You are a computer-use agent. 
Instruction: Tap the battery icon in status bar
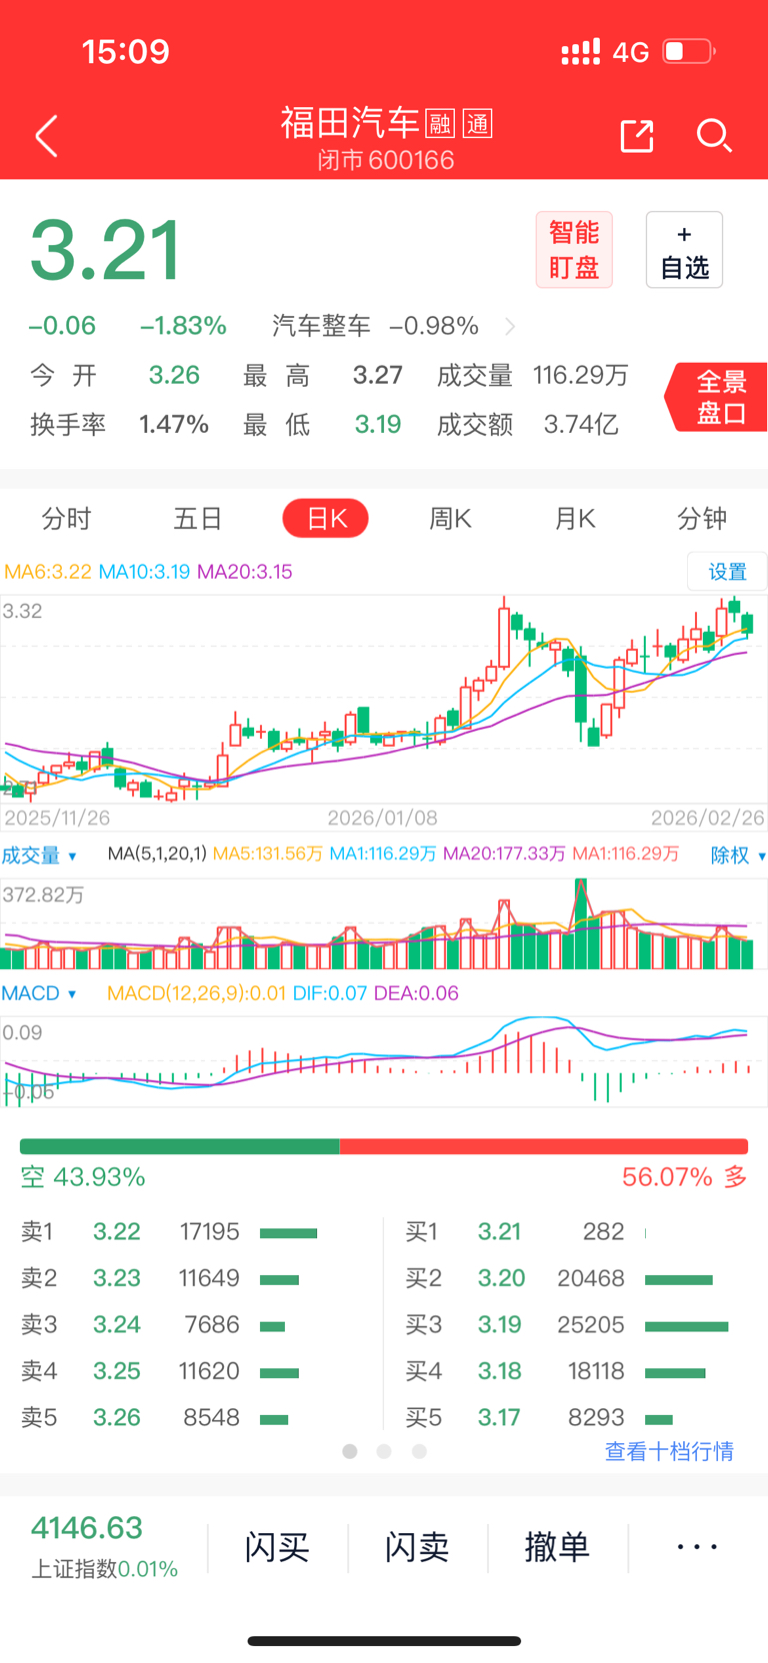(689, 51)
